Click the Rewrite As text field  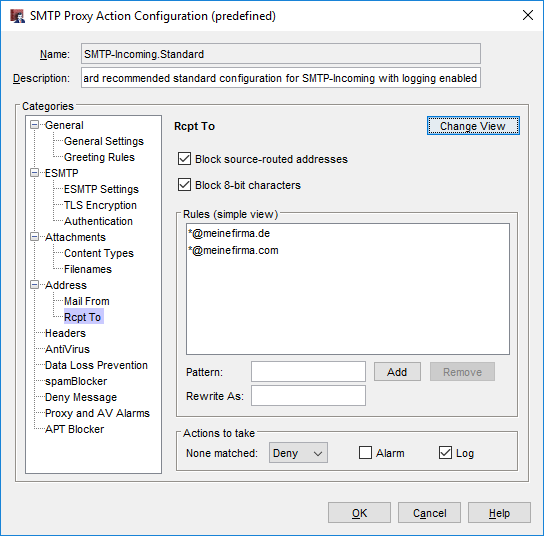(x=308, y=395)
